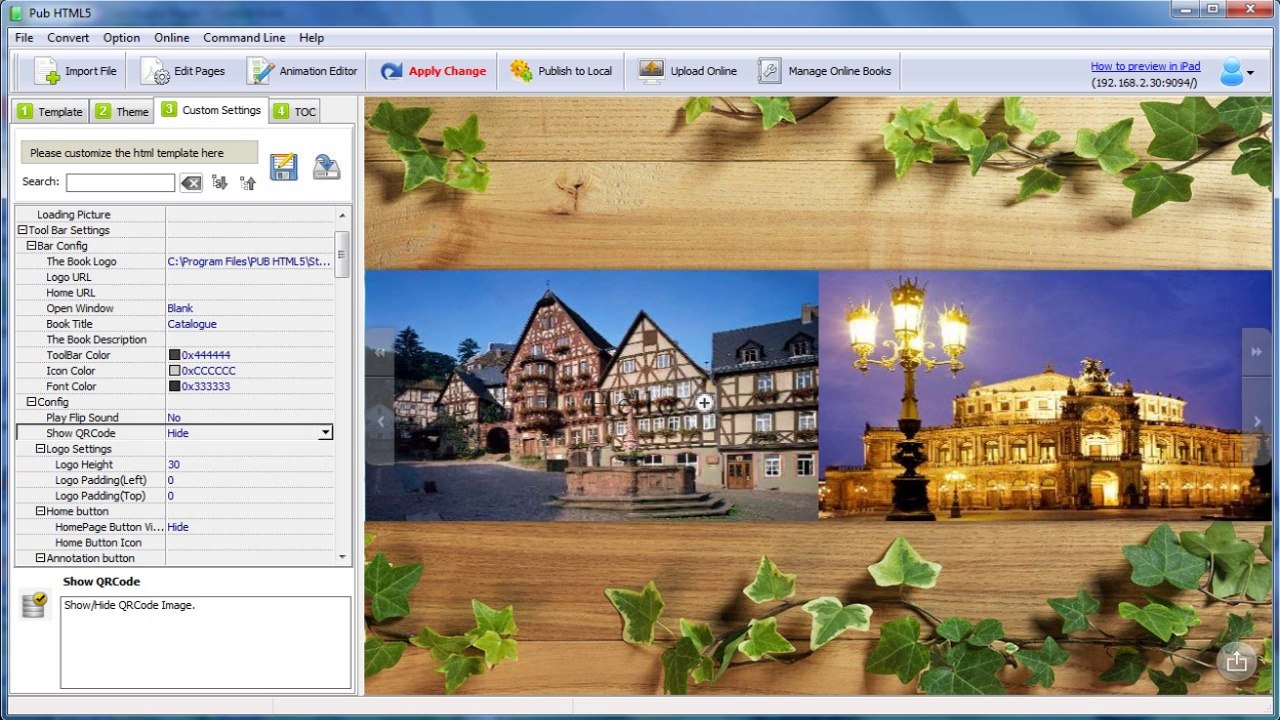Select the Logo Padding(Left) row
This screenshot has width=1280, height=720.
[175, 480]
